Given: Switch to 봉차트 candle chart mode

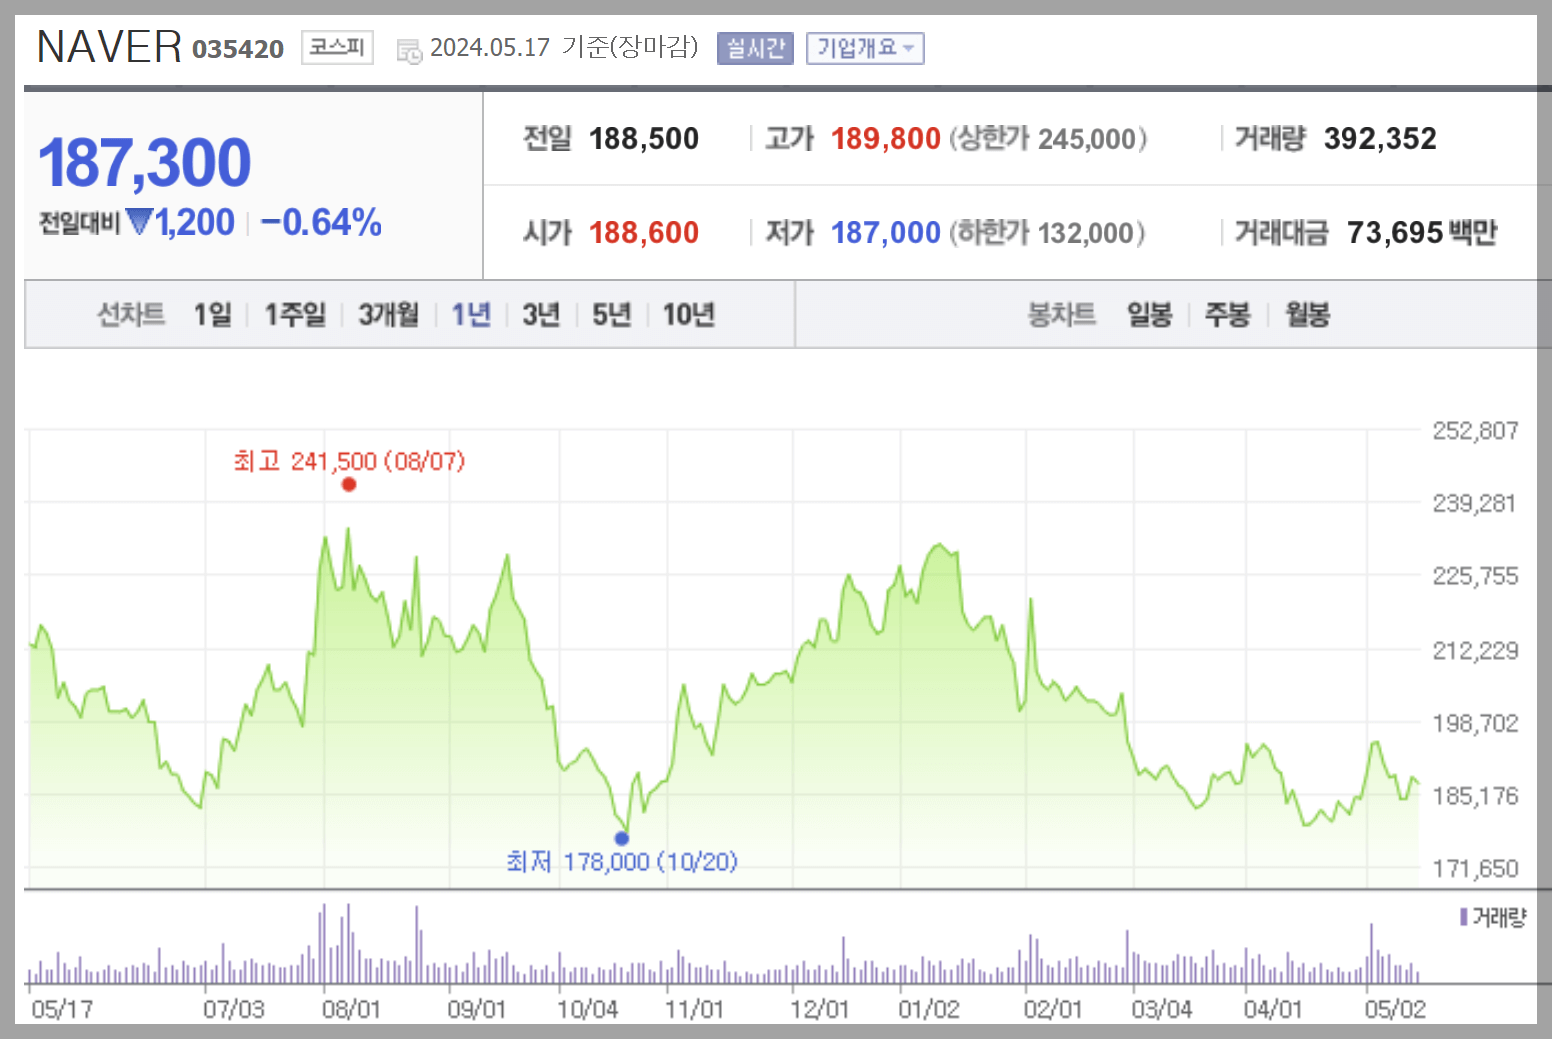Looking at the screenshot, I should [x=1063, y=313].
